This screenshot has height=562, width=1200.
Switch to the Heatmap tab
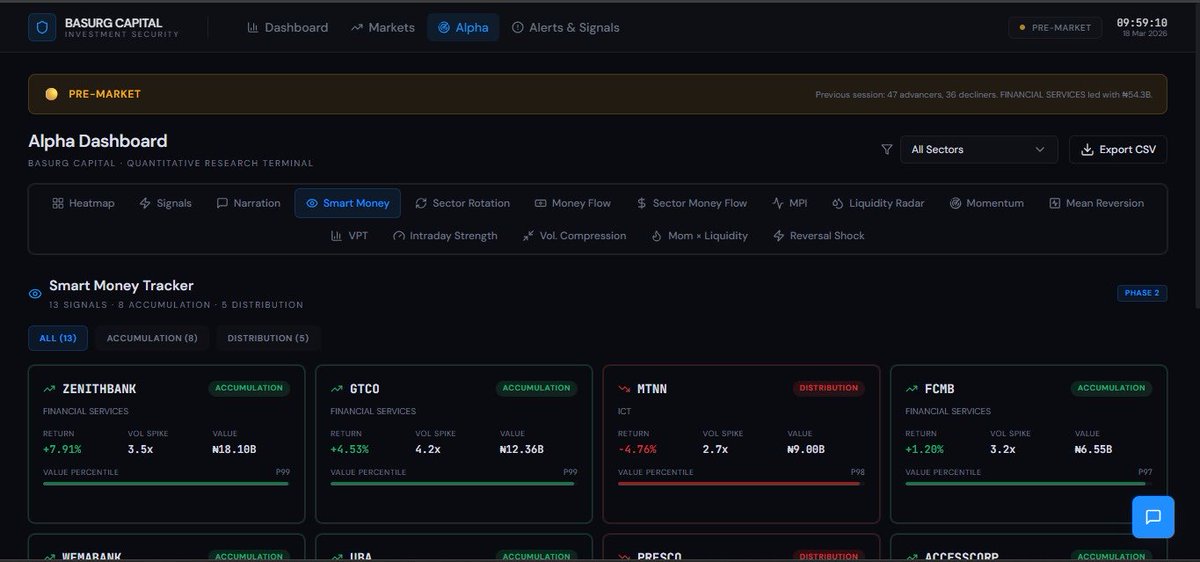[x=84, y=203]
